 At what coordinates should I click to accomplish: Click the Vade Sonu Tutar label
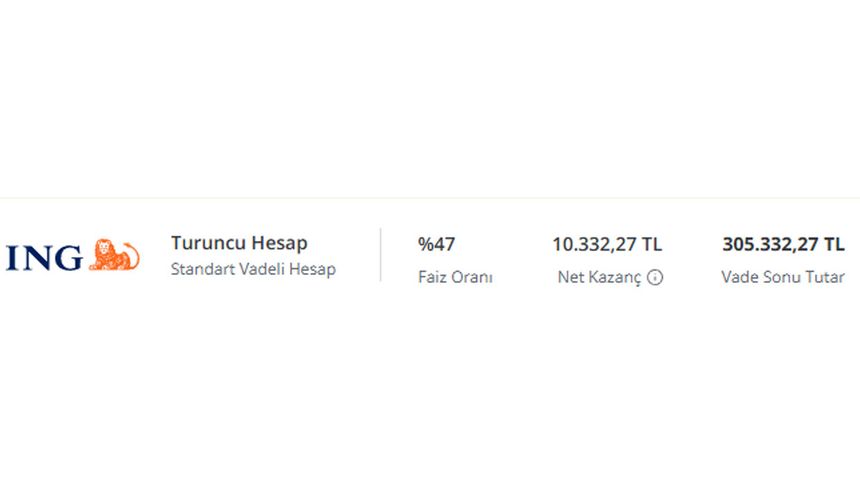tap(783, 277)
